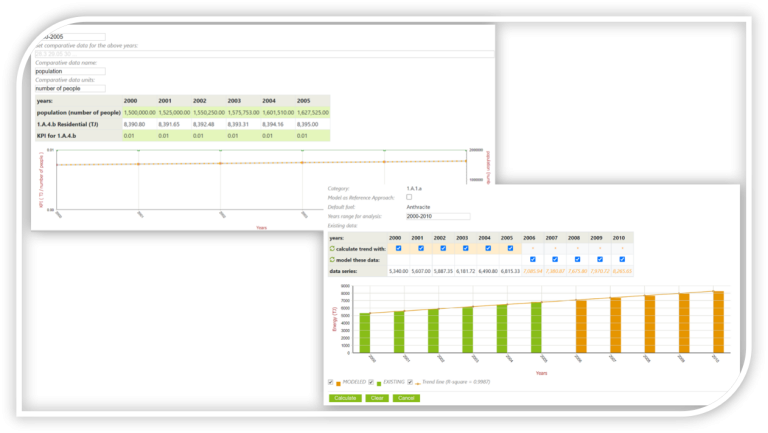Toggle the MODELED series visibility checkbox
The image size is (768, 433).
(331, 382)
